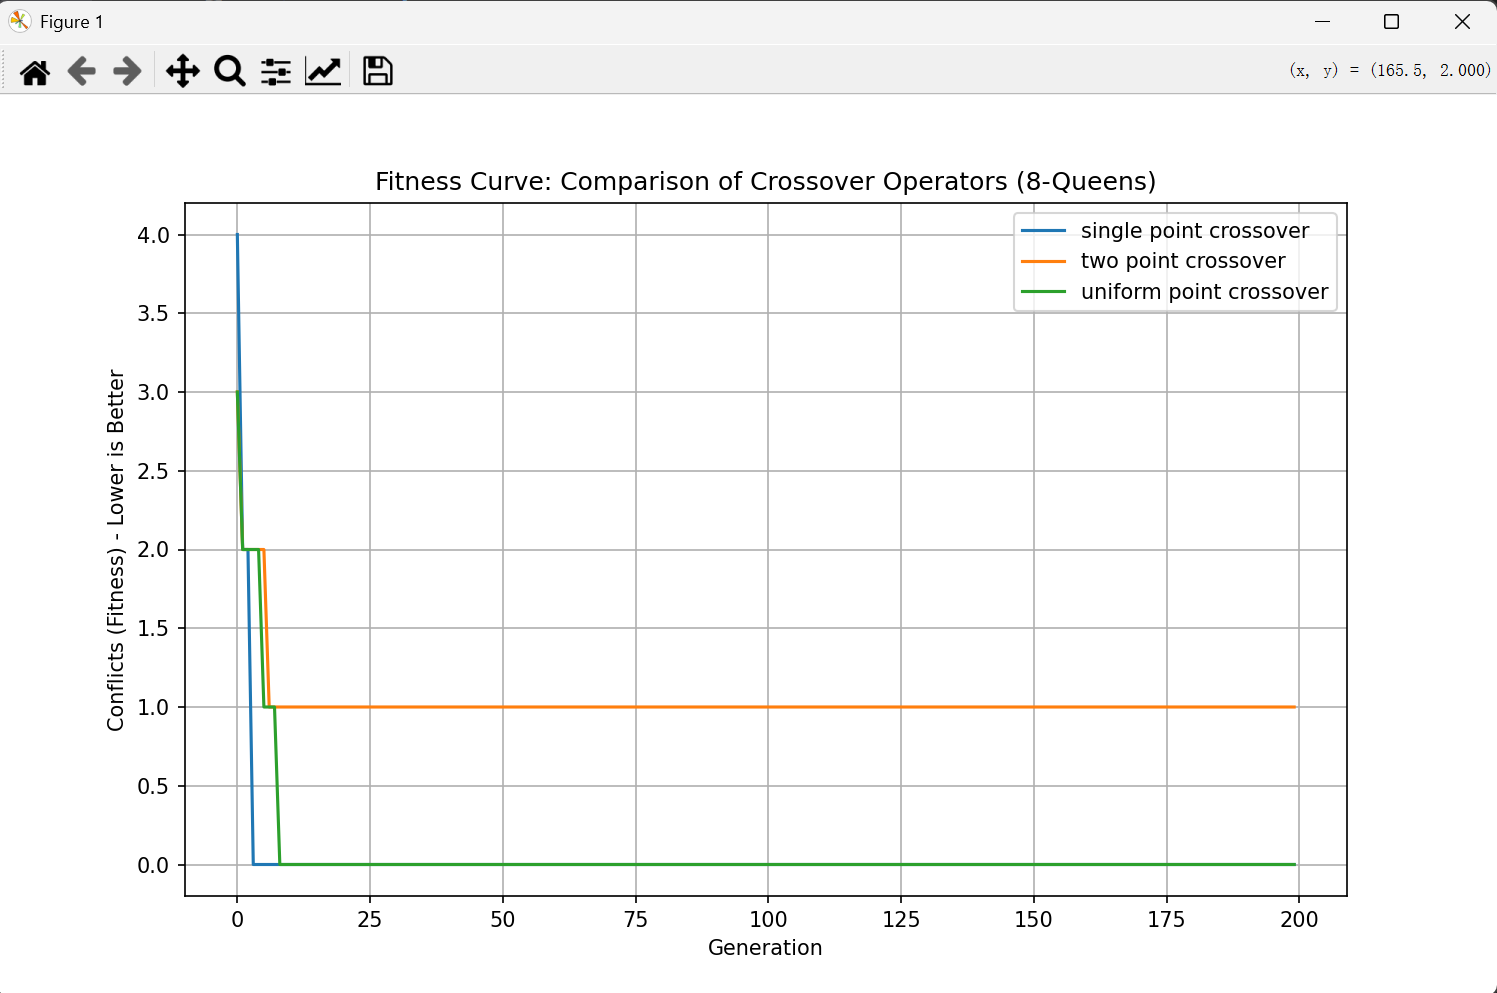Save the figure with disk icon
1497x993 pixels.
[377, 72]
